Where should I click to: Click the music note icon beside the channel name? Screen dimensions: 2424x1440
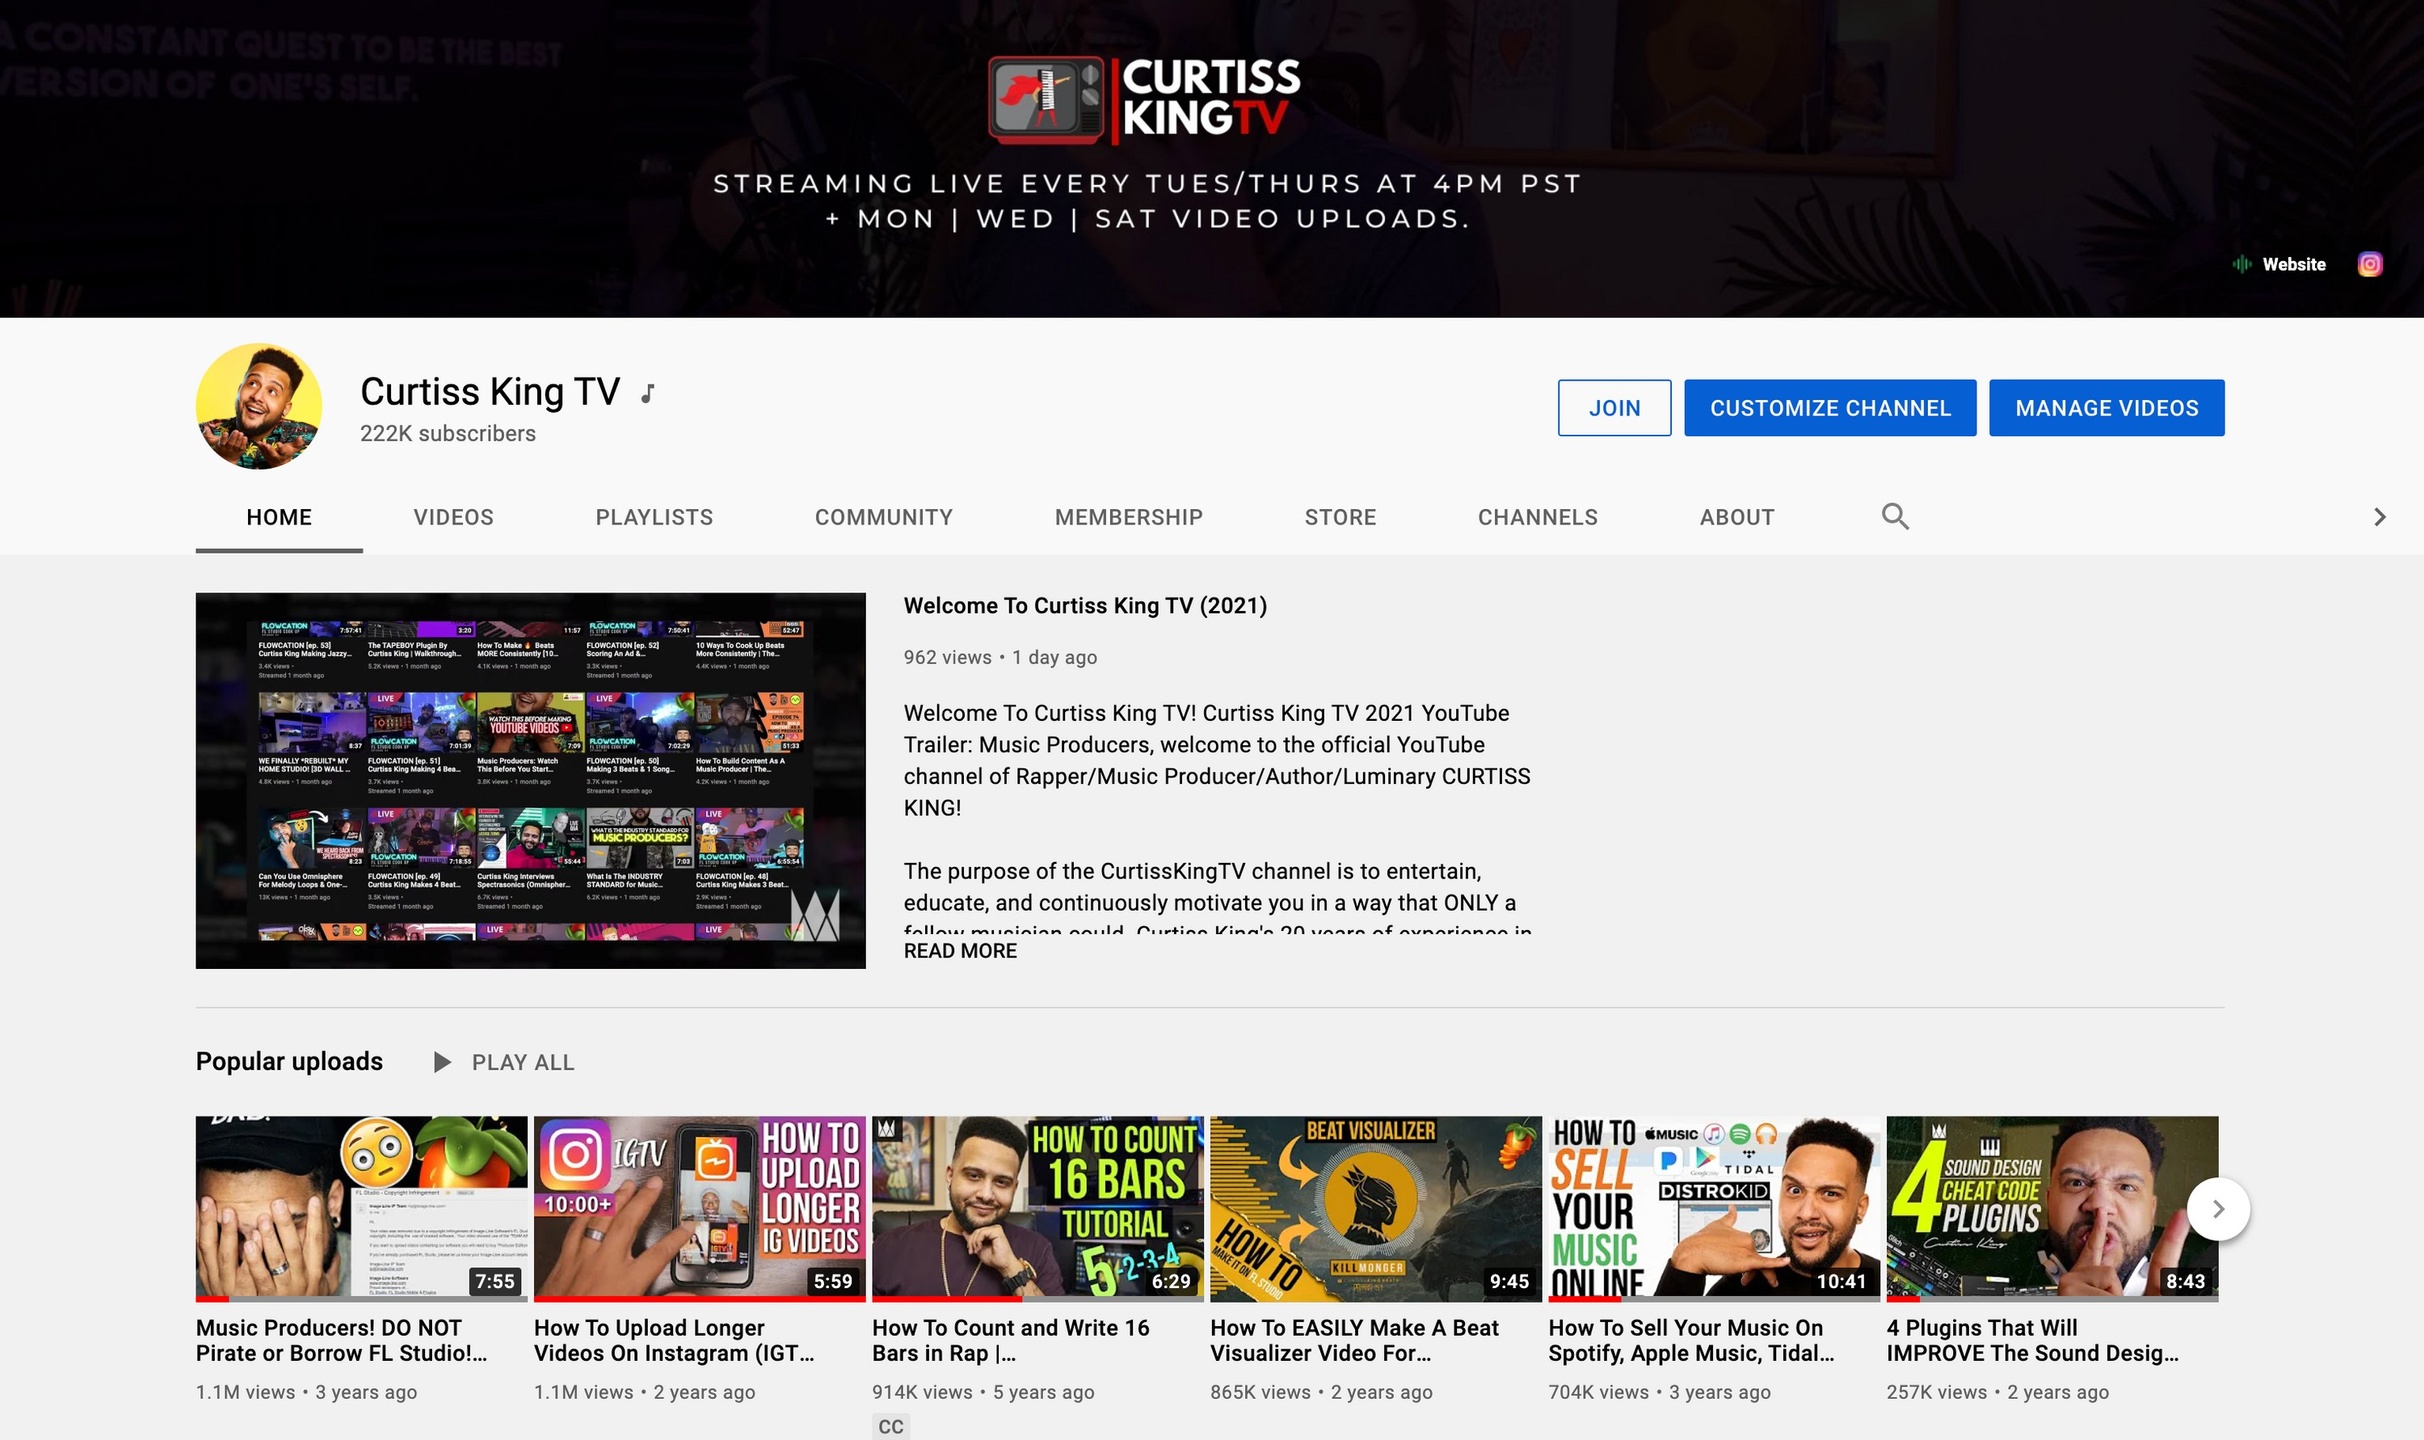click(648, 393)
